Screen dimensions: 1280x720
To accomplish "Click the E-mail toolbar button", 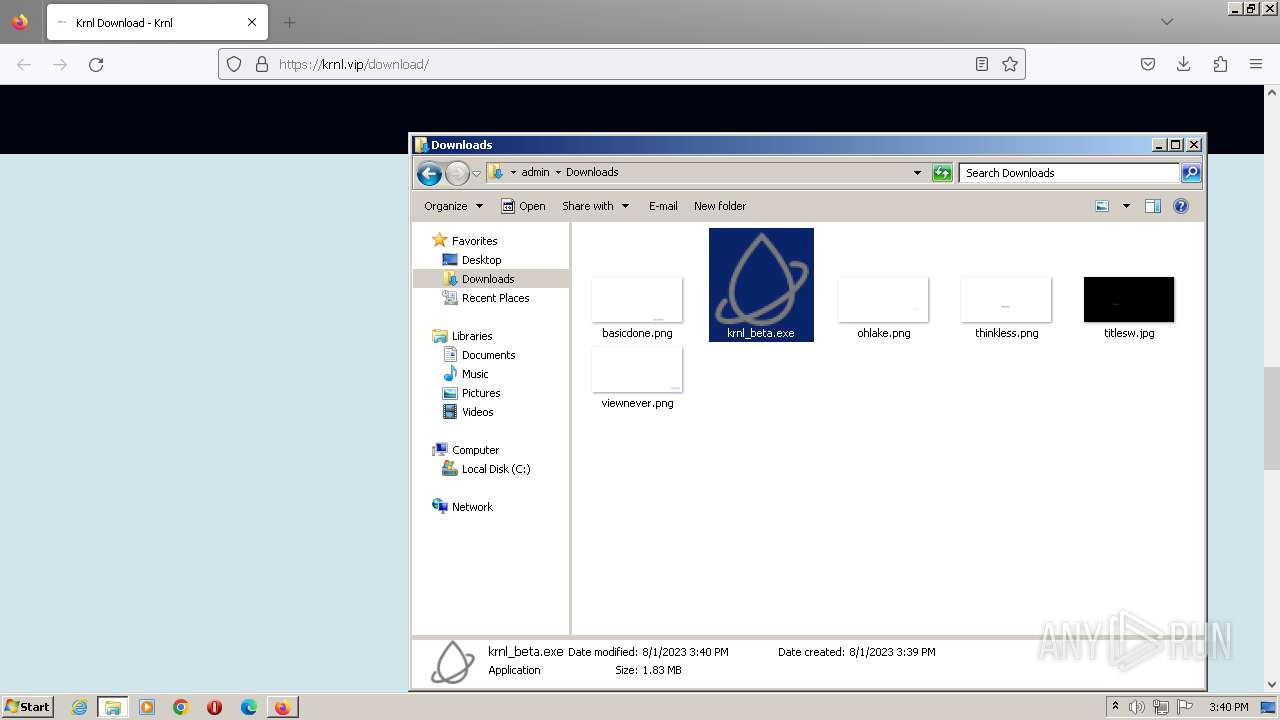I will 663,206.
